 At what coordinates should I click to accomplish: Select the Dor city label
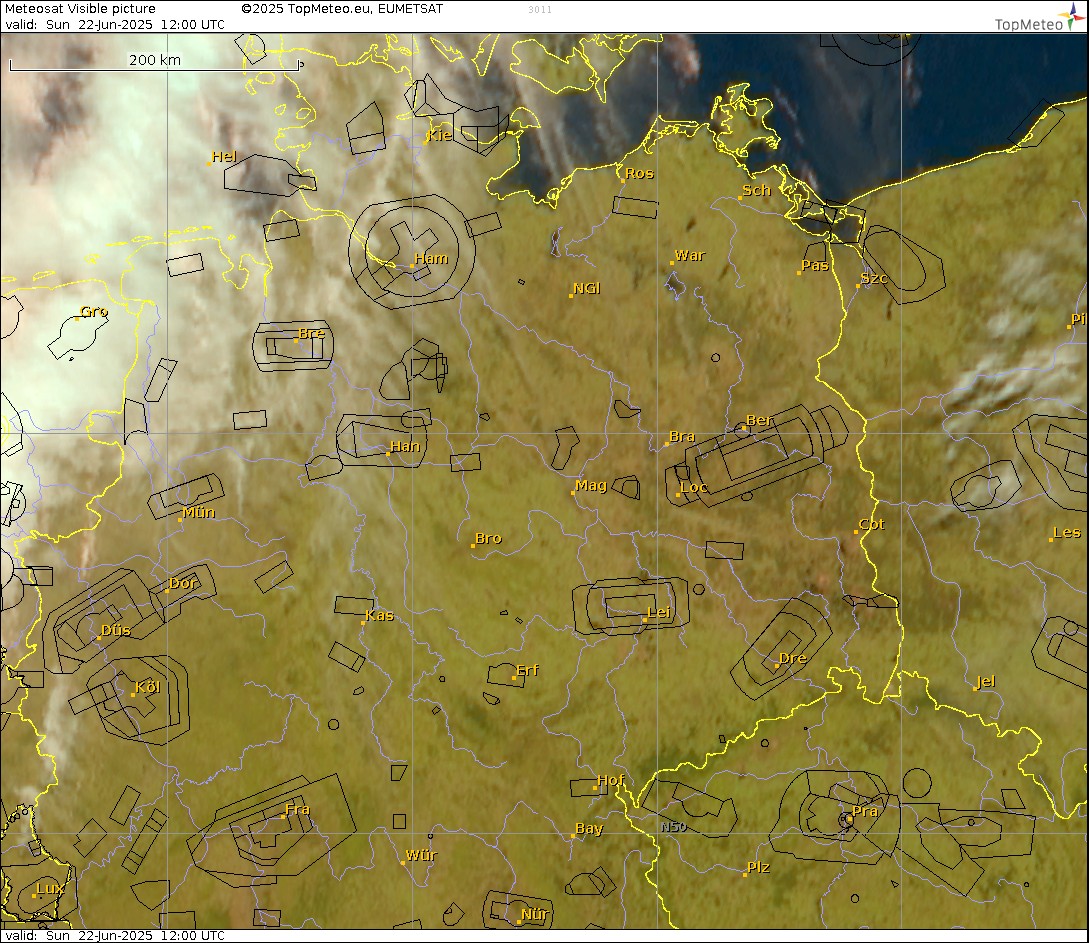(183, 583)
